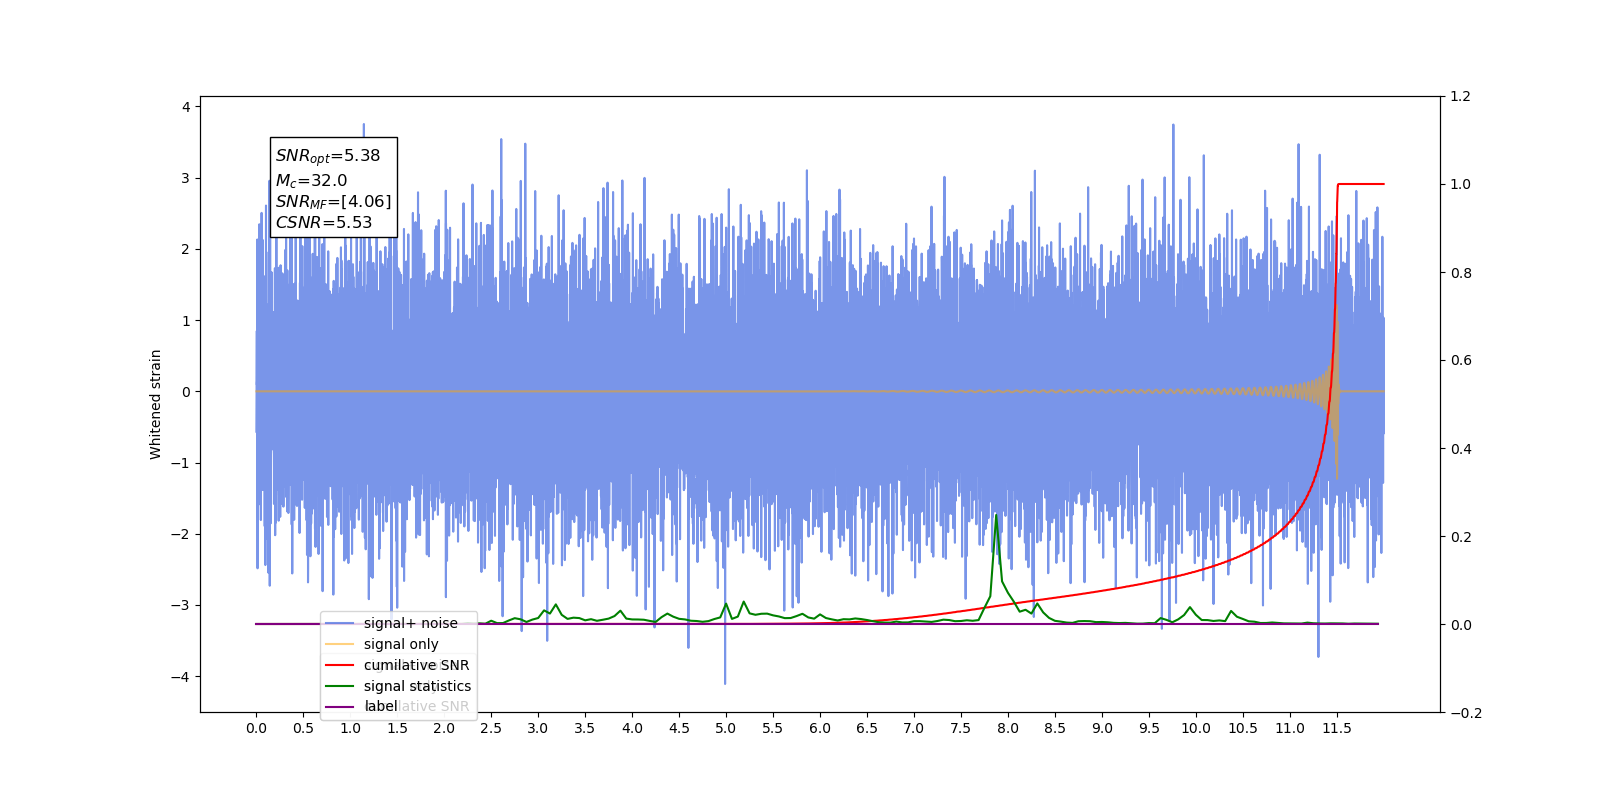
Task: Click the CSNR=5.53 annotation text
Action: 324,223
